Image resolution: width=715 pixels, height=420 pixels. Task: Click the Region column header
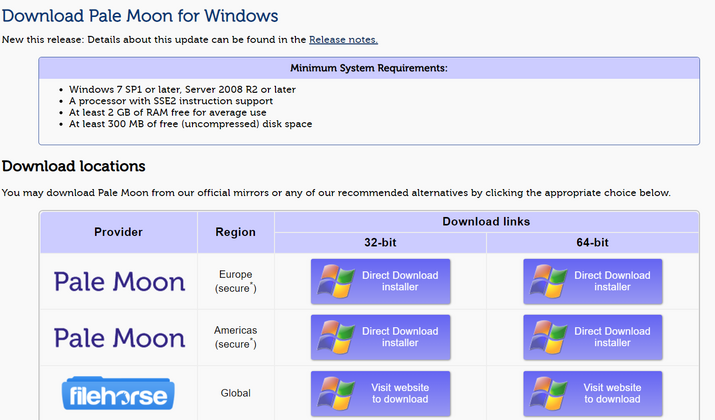235,232
